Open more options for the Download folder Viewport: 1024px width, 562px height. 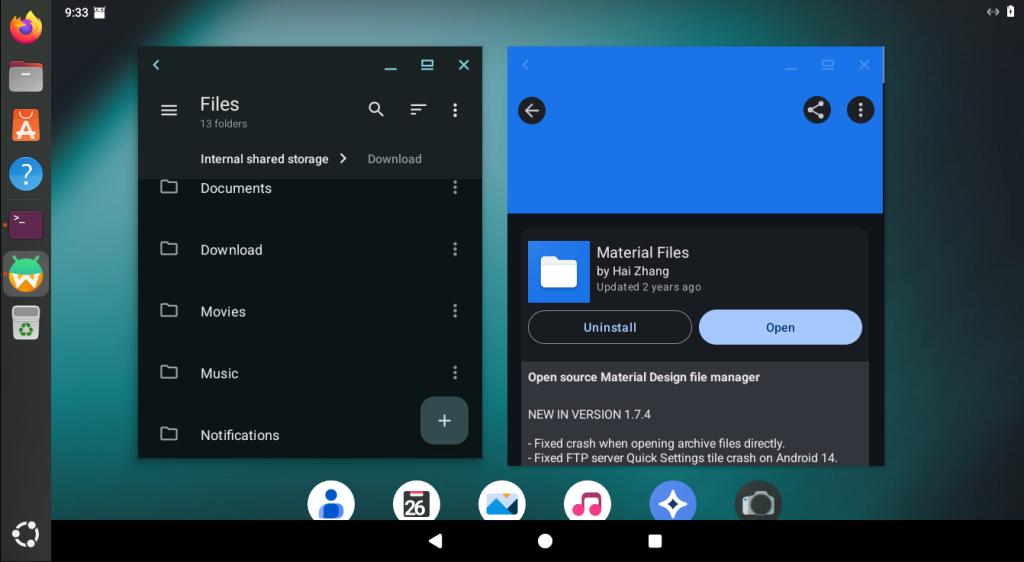[x=455, y=249]
